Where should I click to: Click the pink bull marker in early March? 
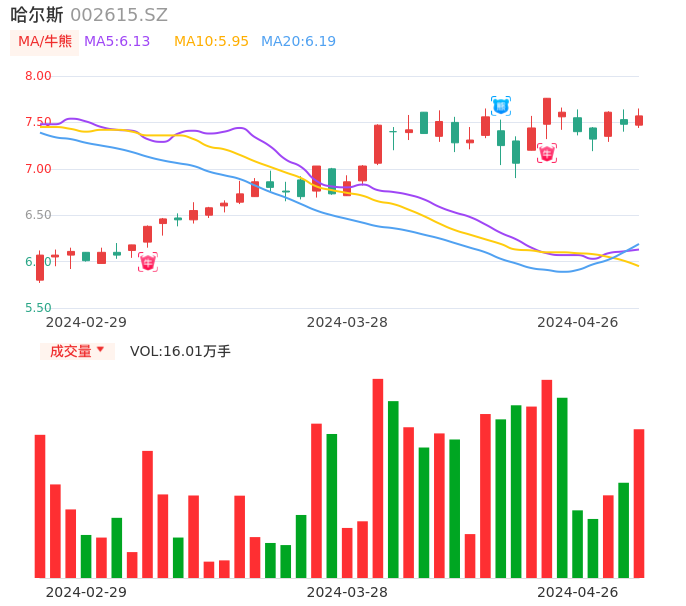pyautogui.click(x=148, y=262)
